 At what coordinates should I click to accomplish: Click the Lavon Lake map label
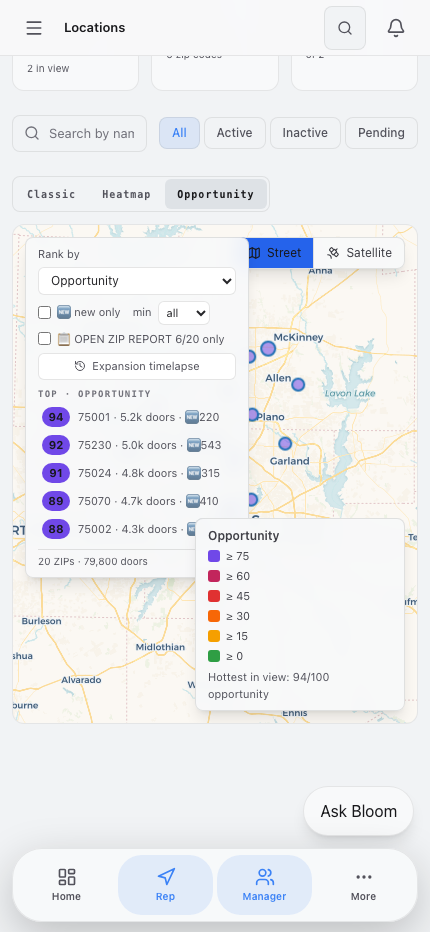tap(349, 393)
